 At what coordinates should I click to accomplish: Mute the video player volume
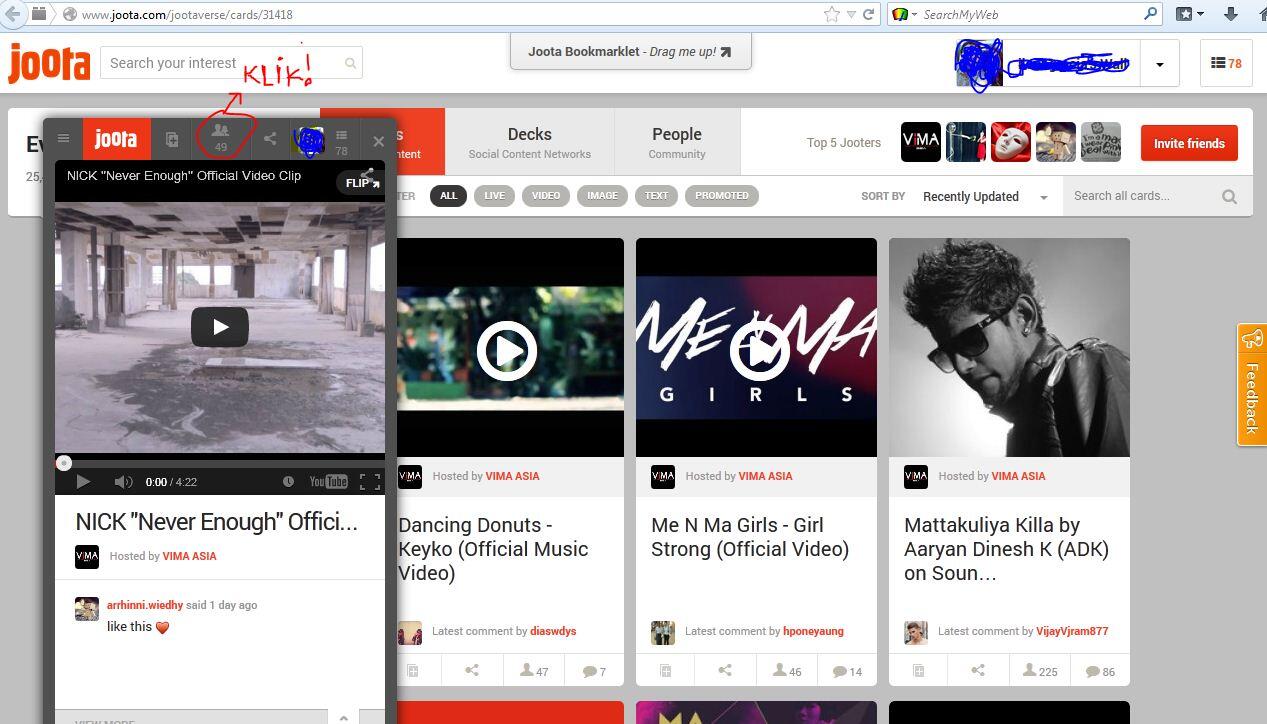pos(124,482)
